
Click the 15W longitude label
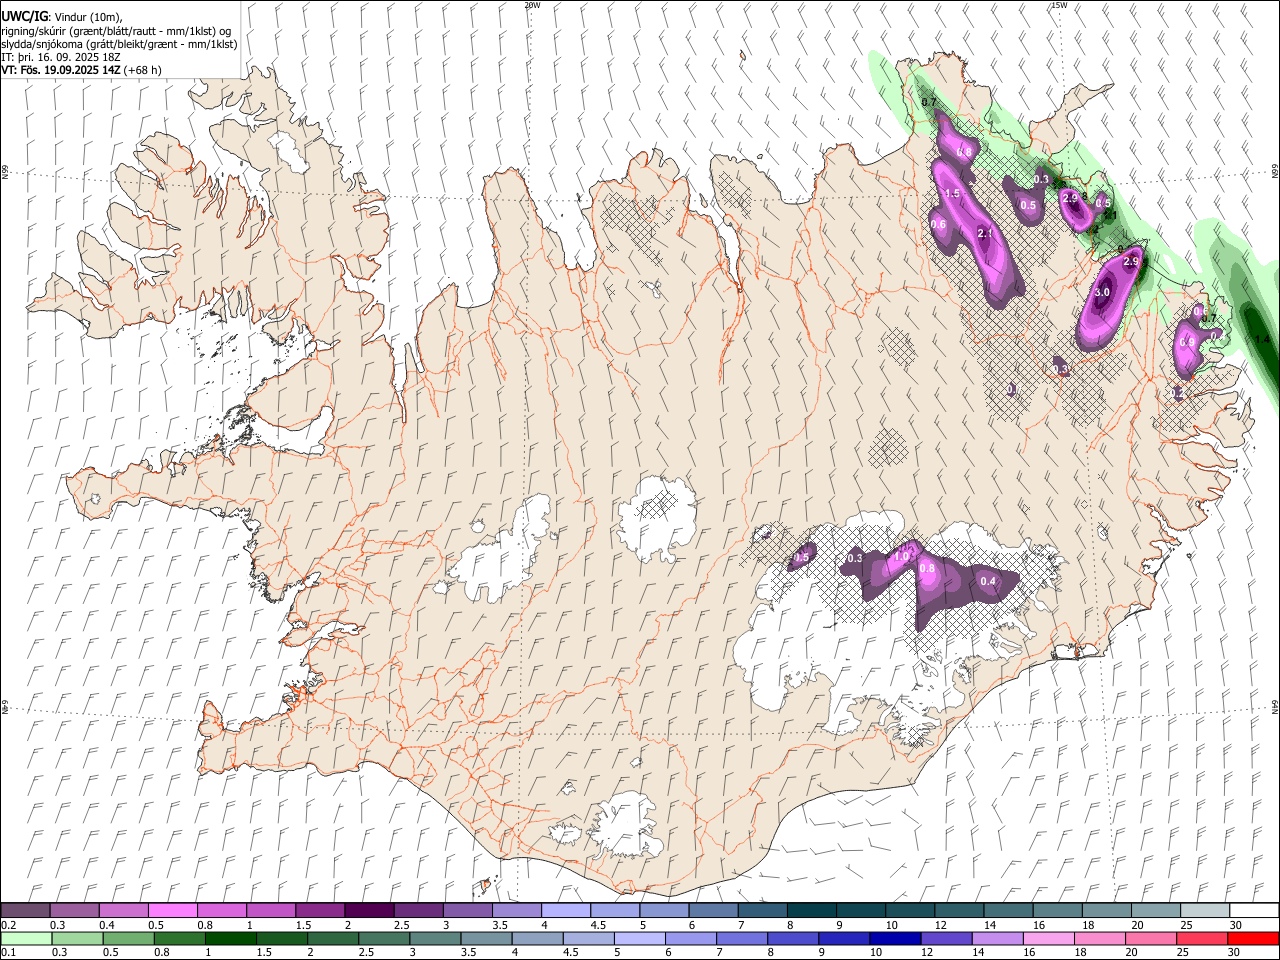1059,5
